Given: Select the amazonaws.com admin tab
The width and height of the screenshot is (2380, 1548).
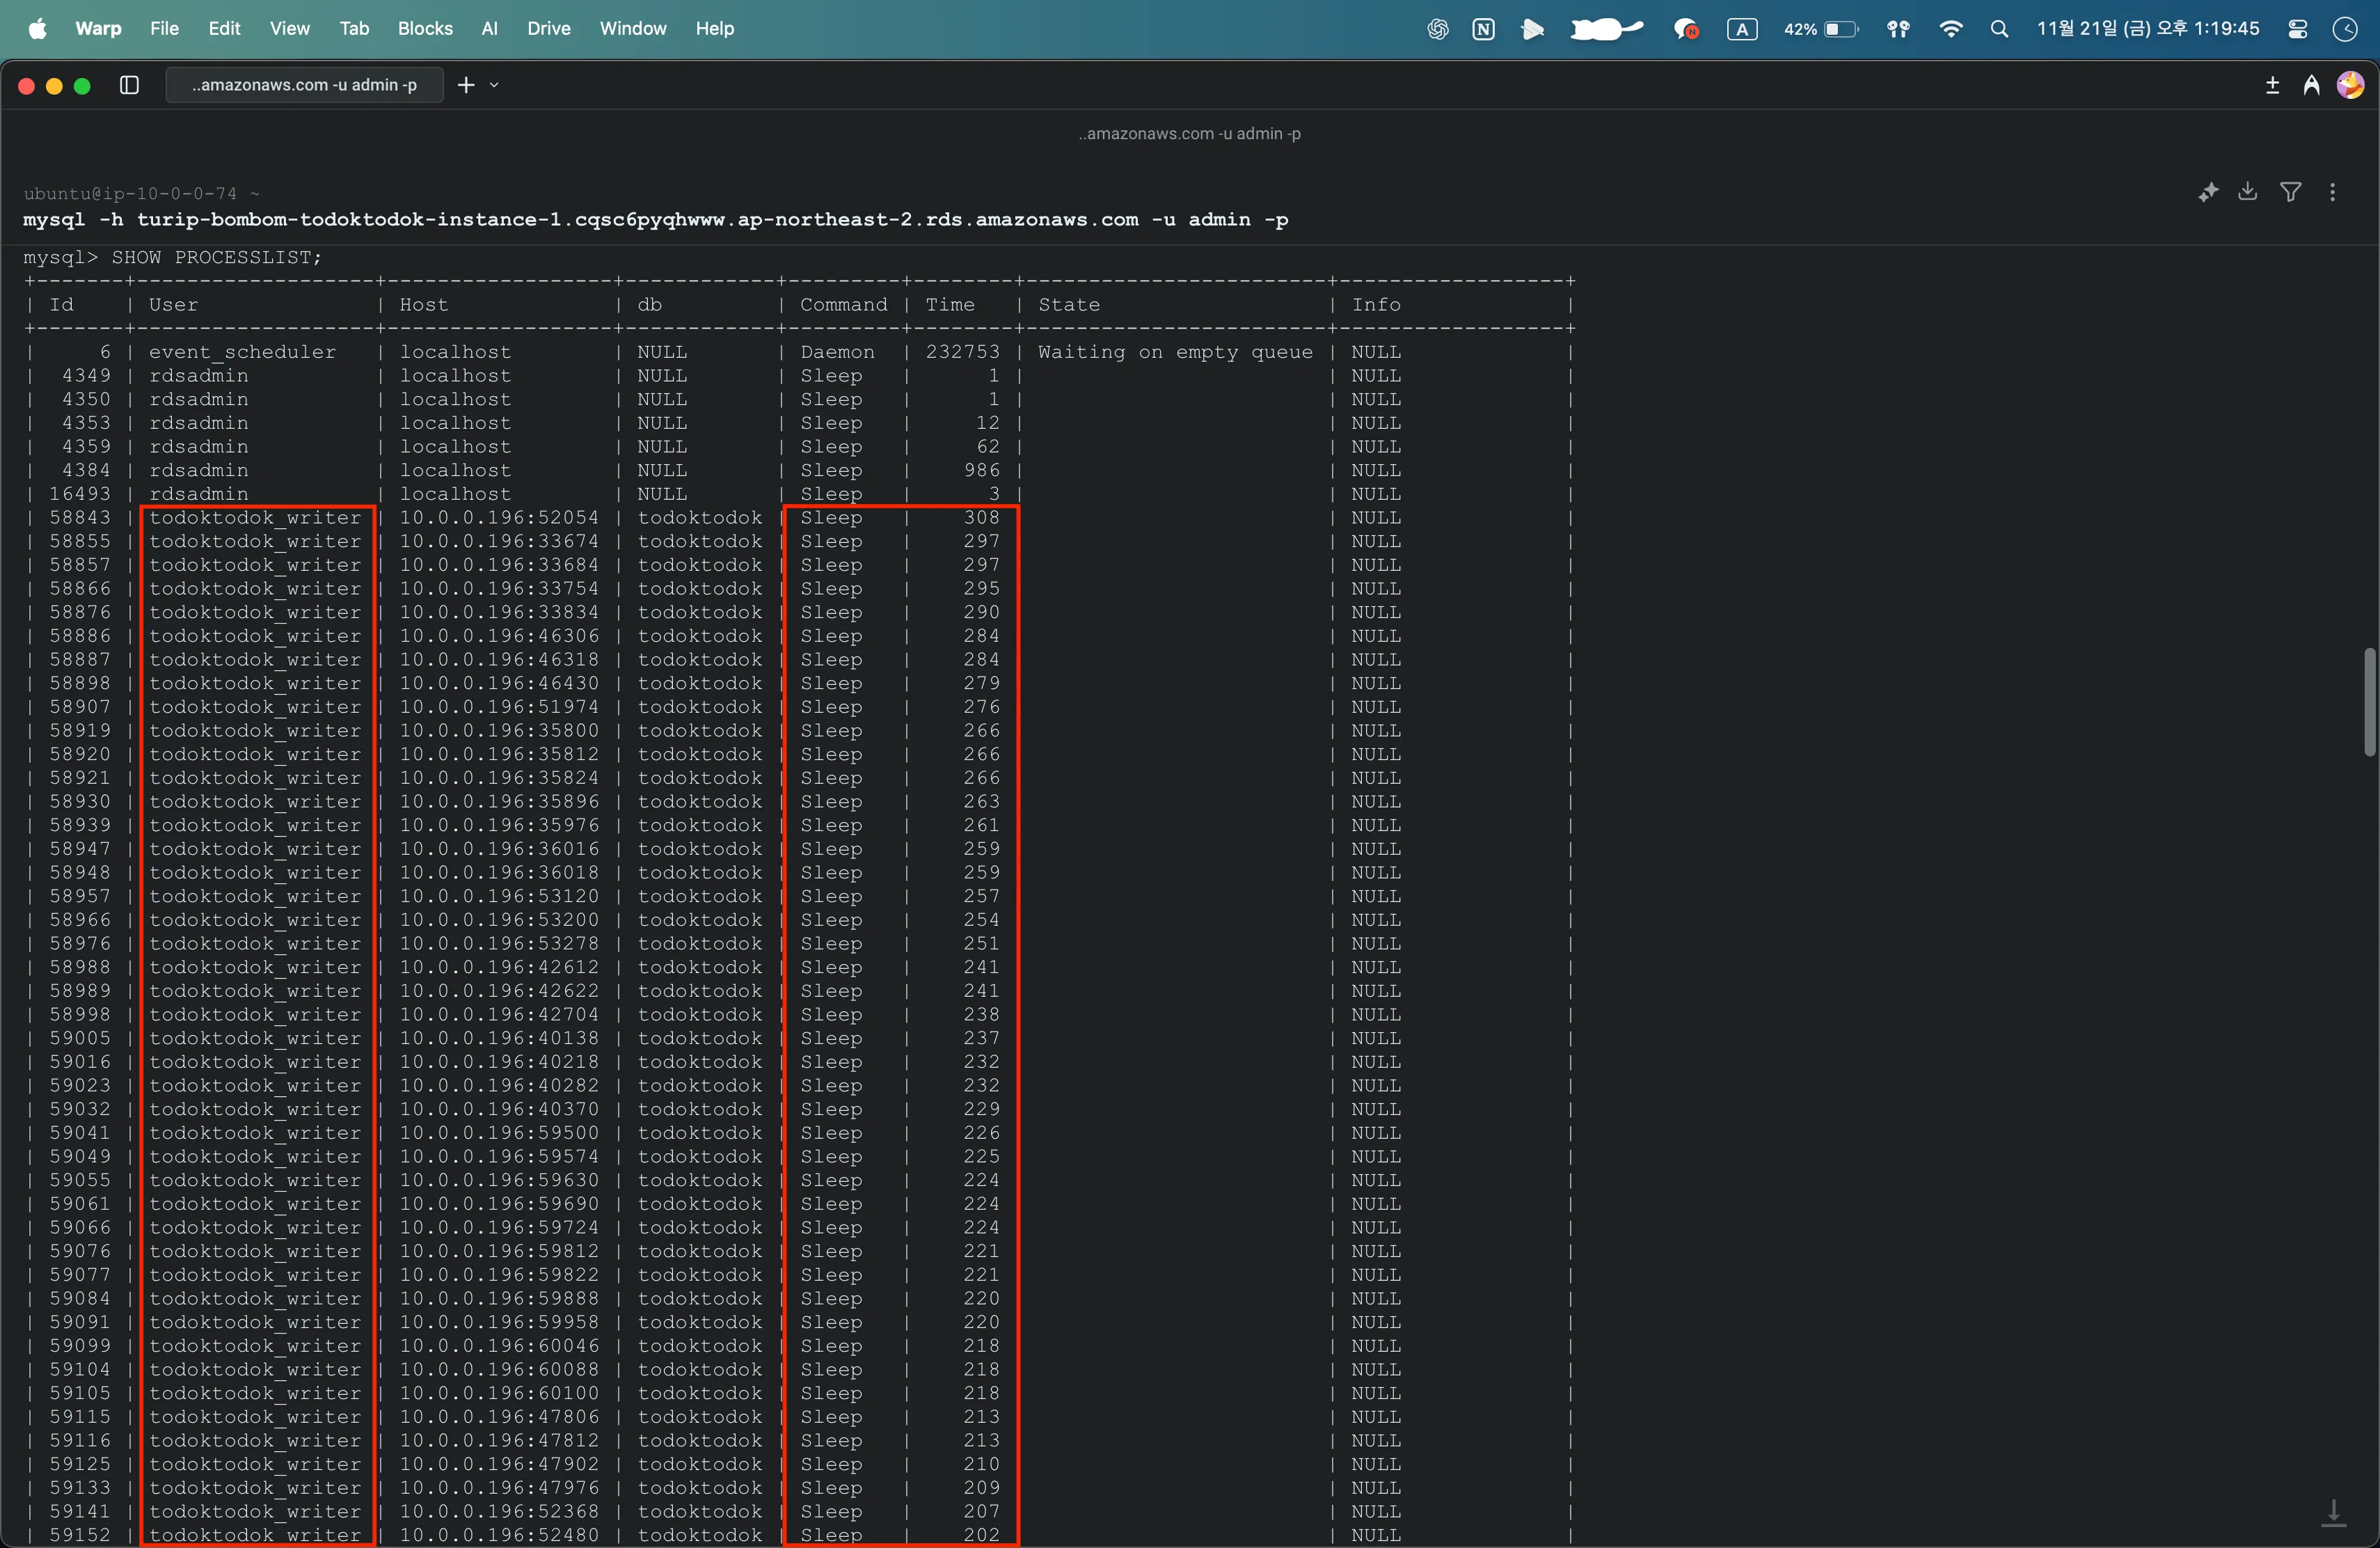Looking at the screenshot, I should 304,85.
